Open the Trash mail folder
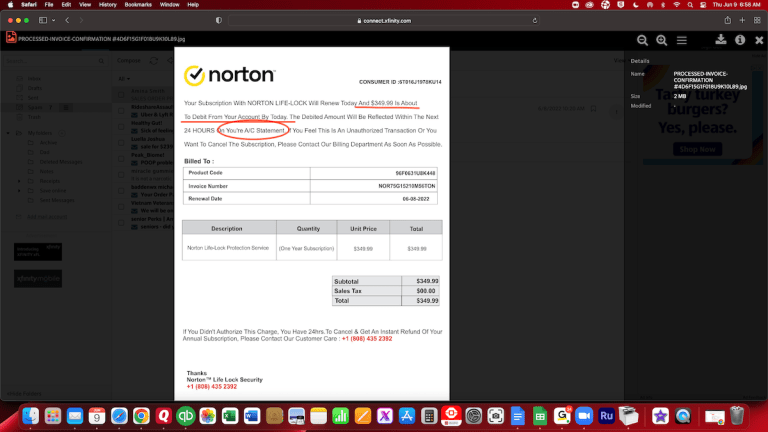 tap(33, 117)
